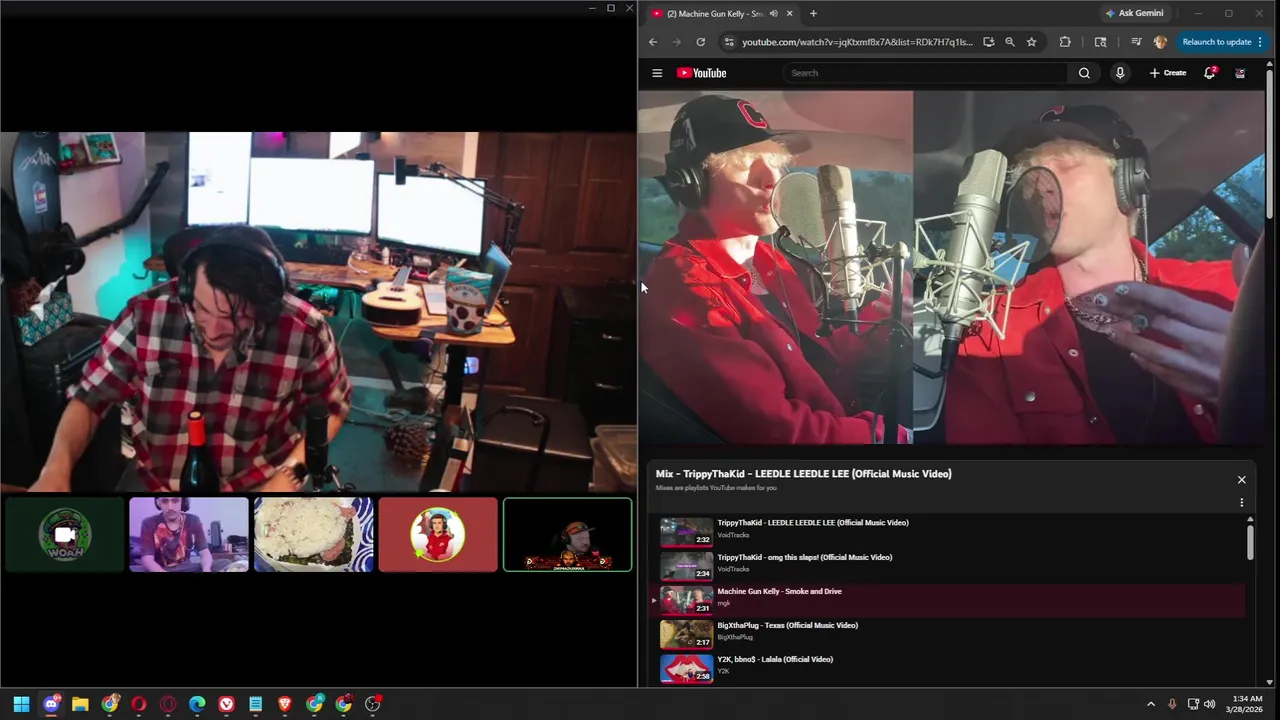Click the install app icon in address bar
1280x720 pixels.
click(988, 42)
